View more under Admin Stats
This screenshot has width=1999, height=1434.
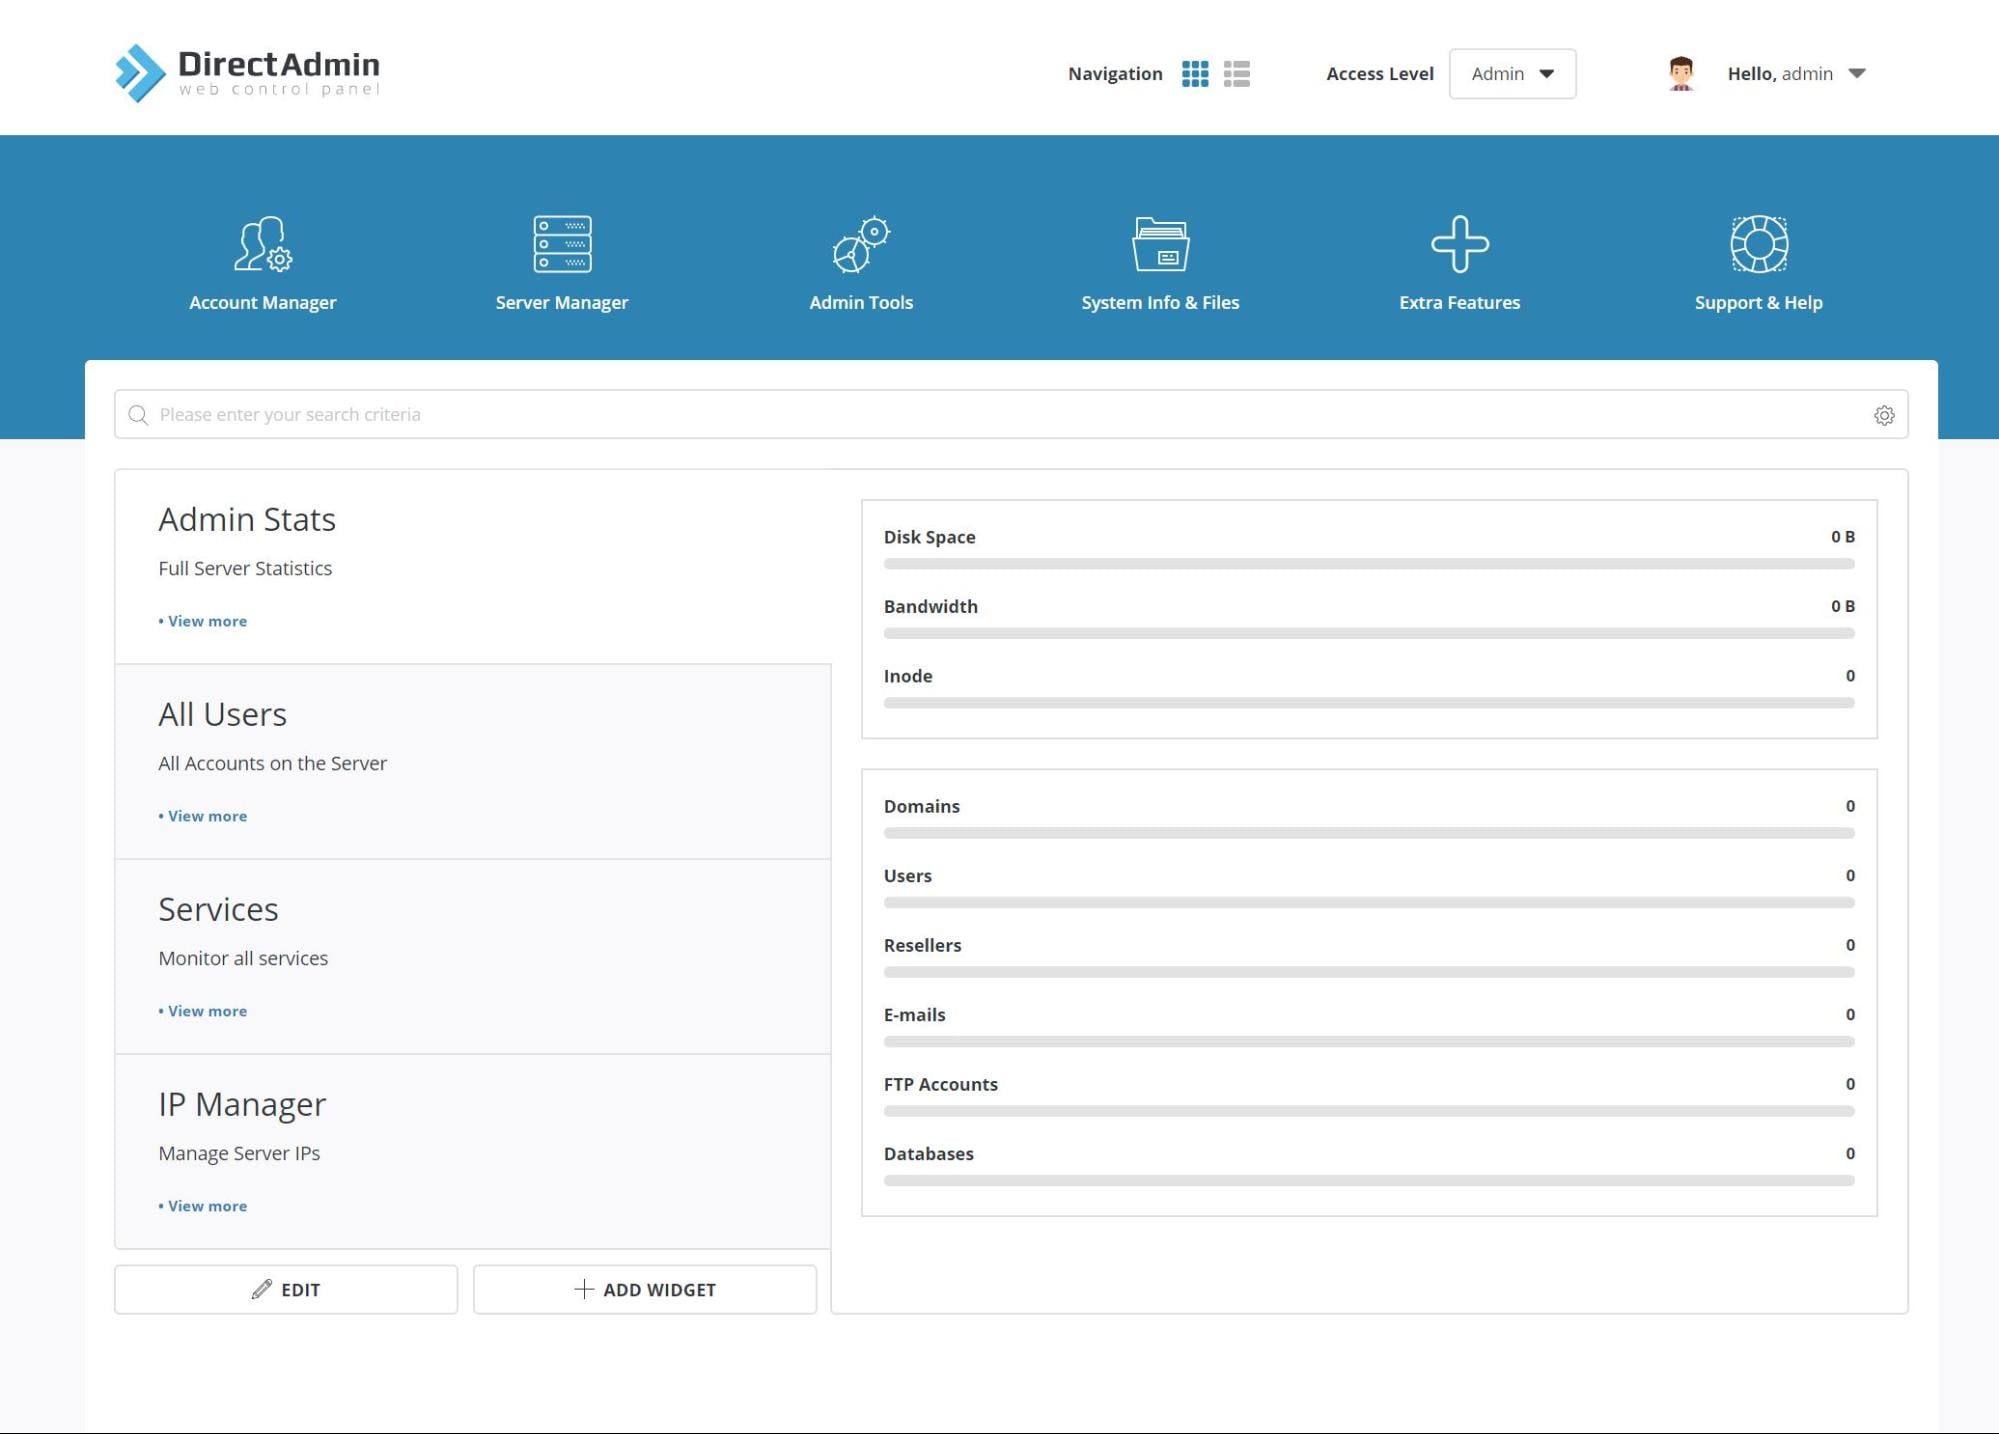pos(205,621)
